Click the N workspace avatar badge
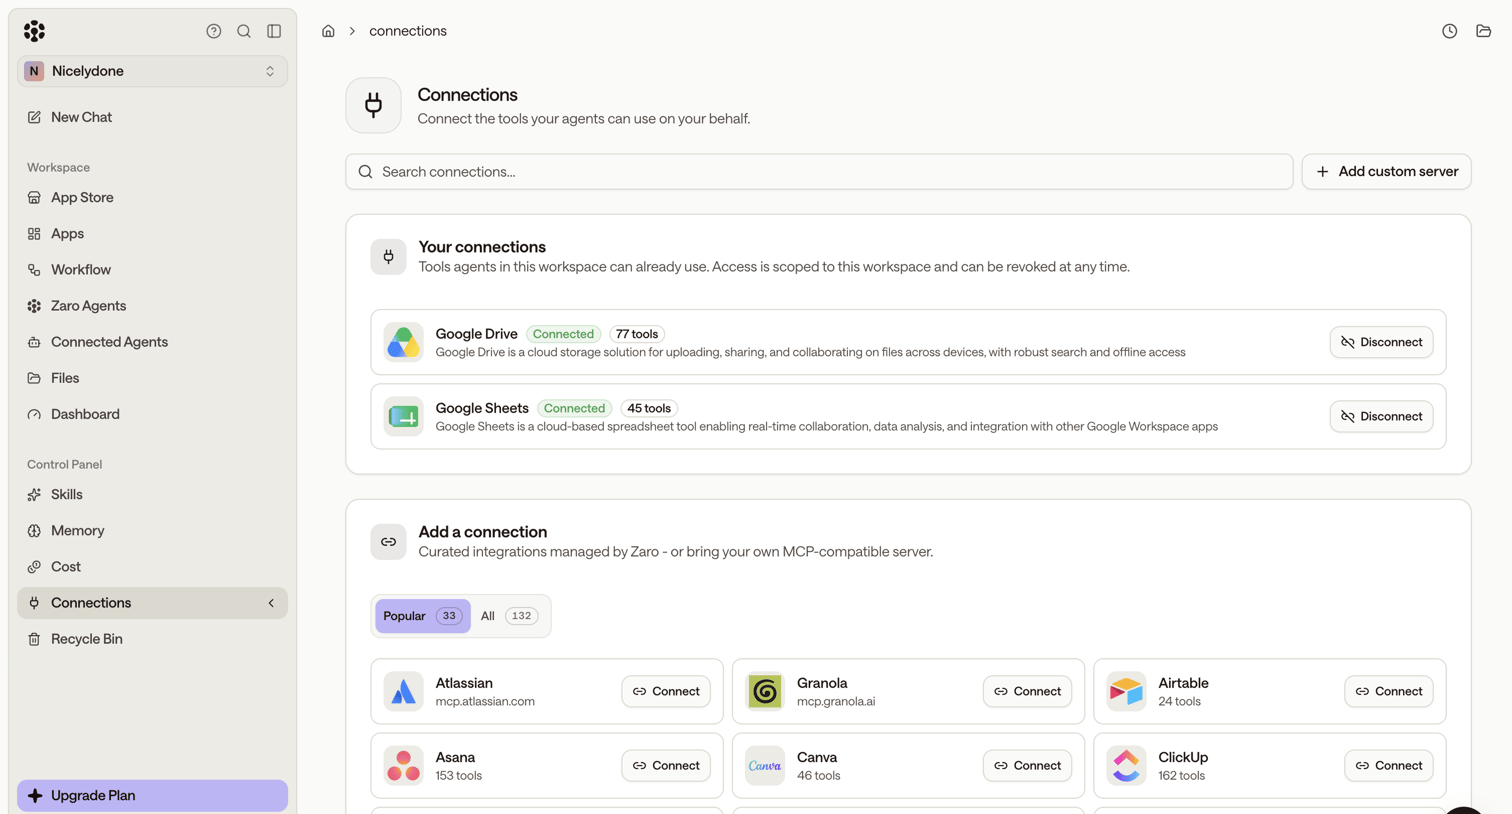This screenshot has width=1512, height=814. tap(34, 71)
